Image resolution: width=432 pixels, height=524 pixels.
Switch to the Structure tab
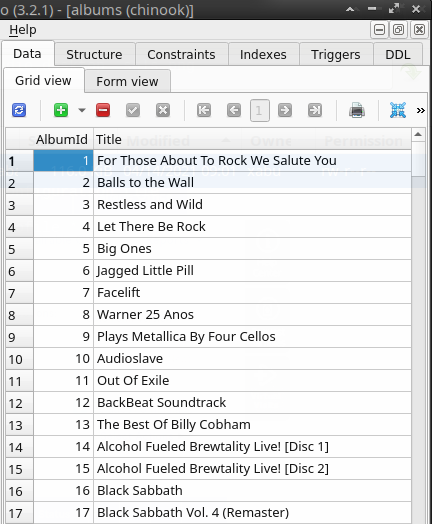tap(94, 54)
